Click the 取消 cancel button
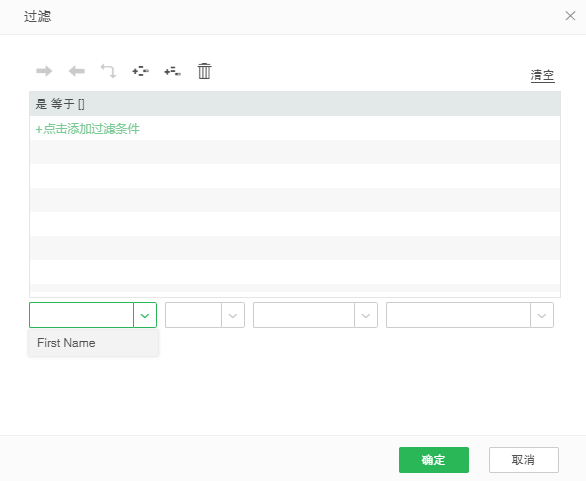586x481 pixels. tap(524, 460)
